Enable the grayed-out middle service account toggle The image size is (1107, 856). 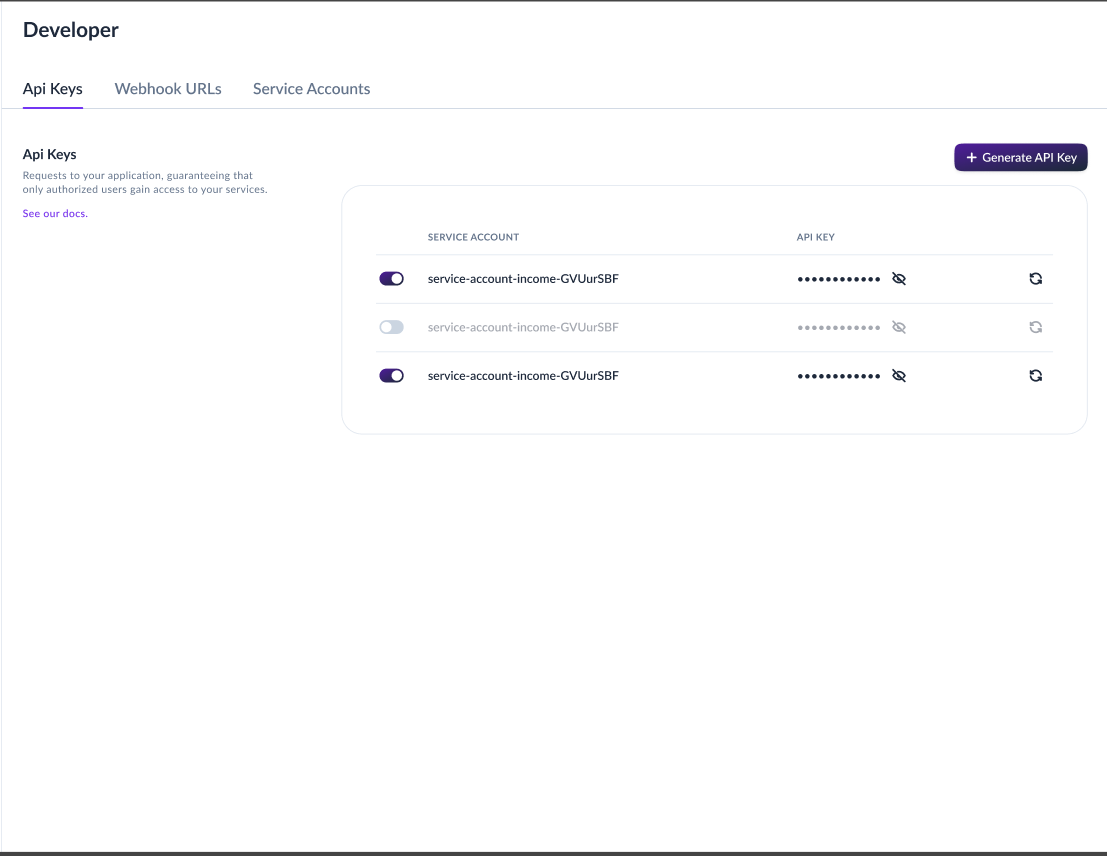(x=391, y=327)
